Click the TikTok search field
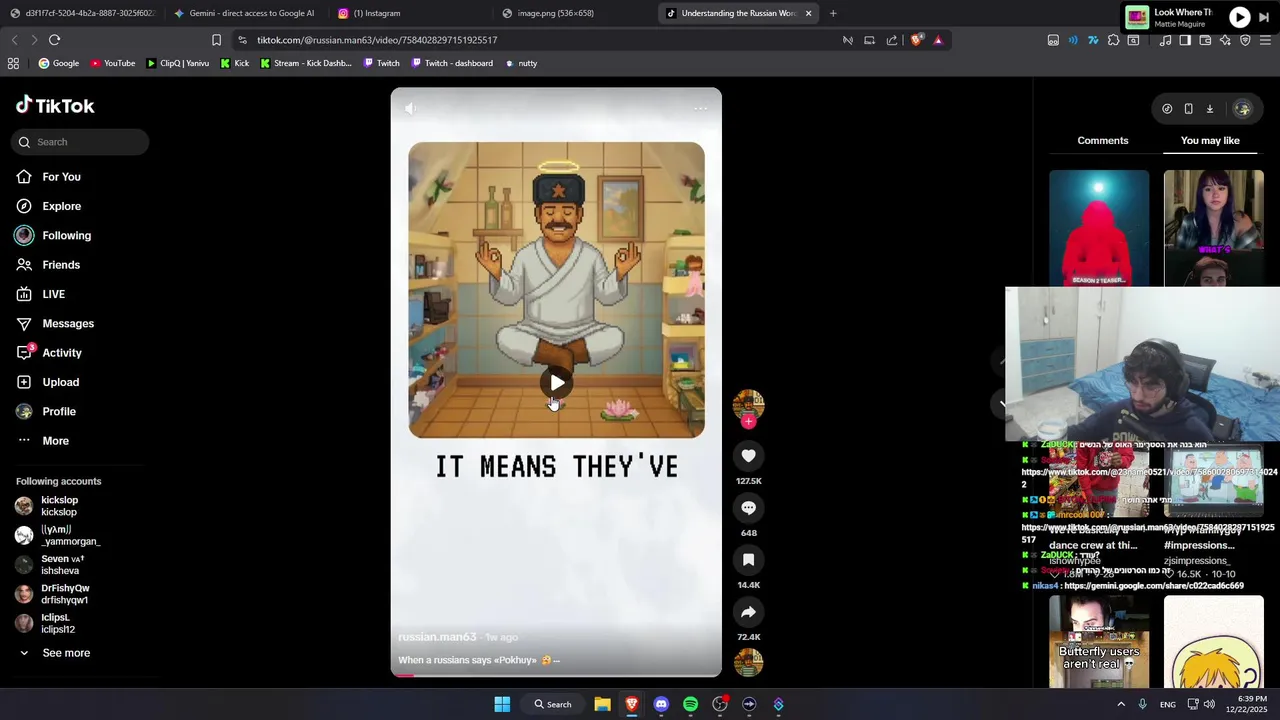 pyautogui.click(x=80, y=142)
